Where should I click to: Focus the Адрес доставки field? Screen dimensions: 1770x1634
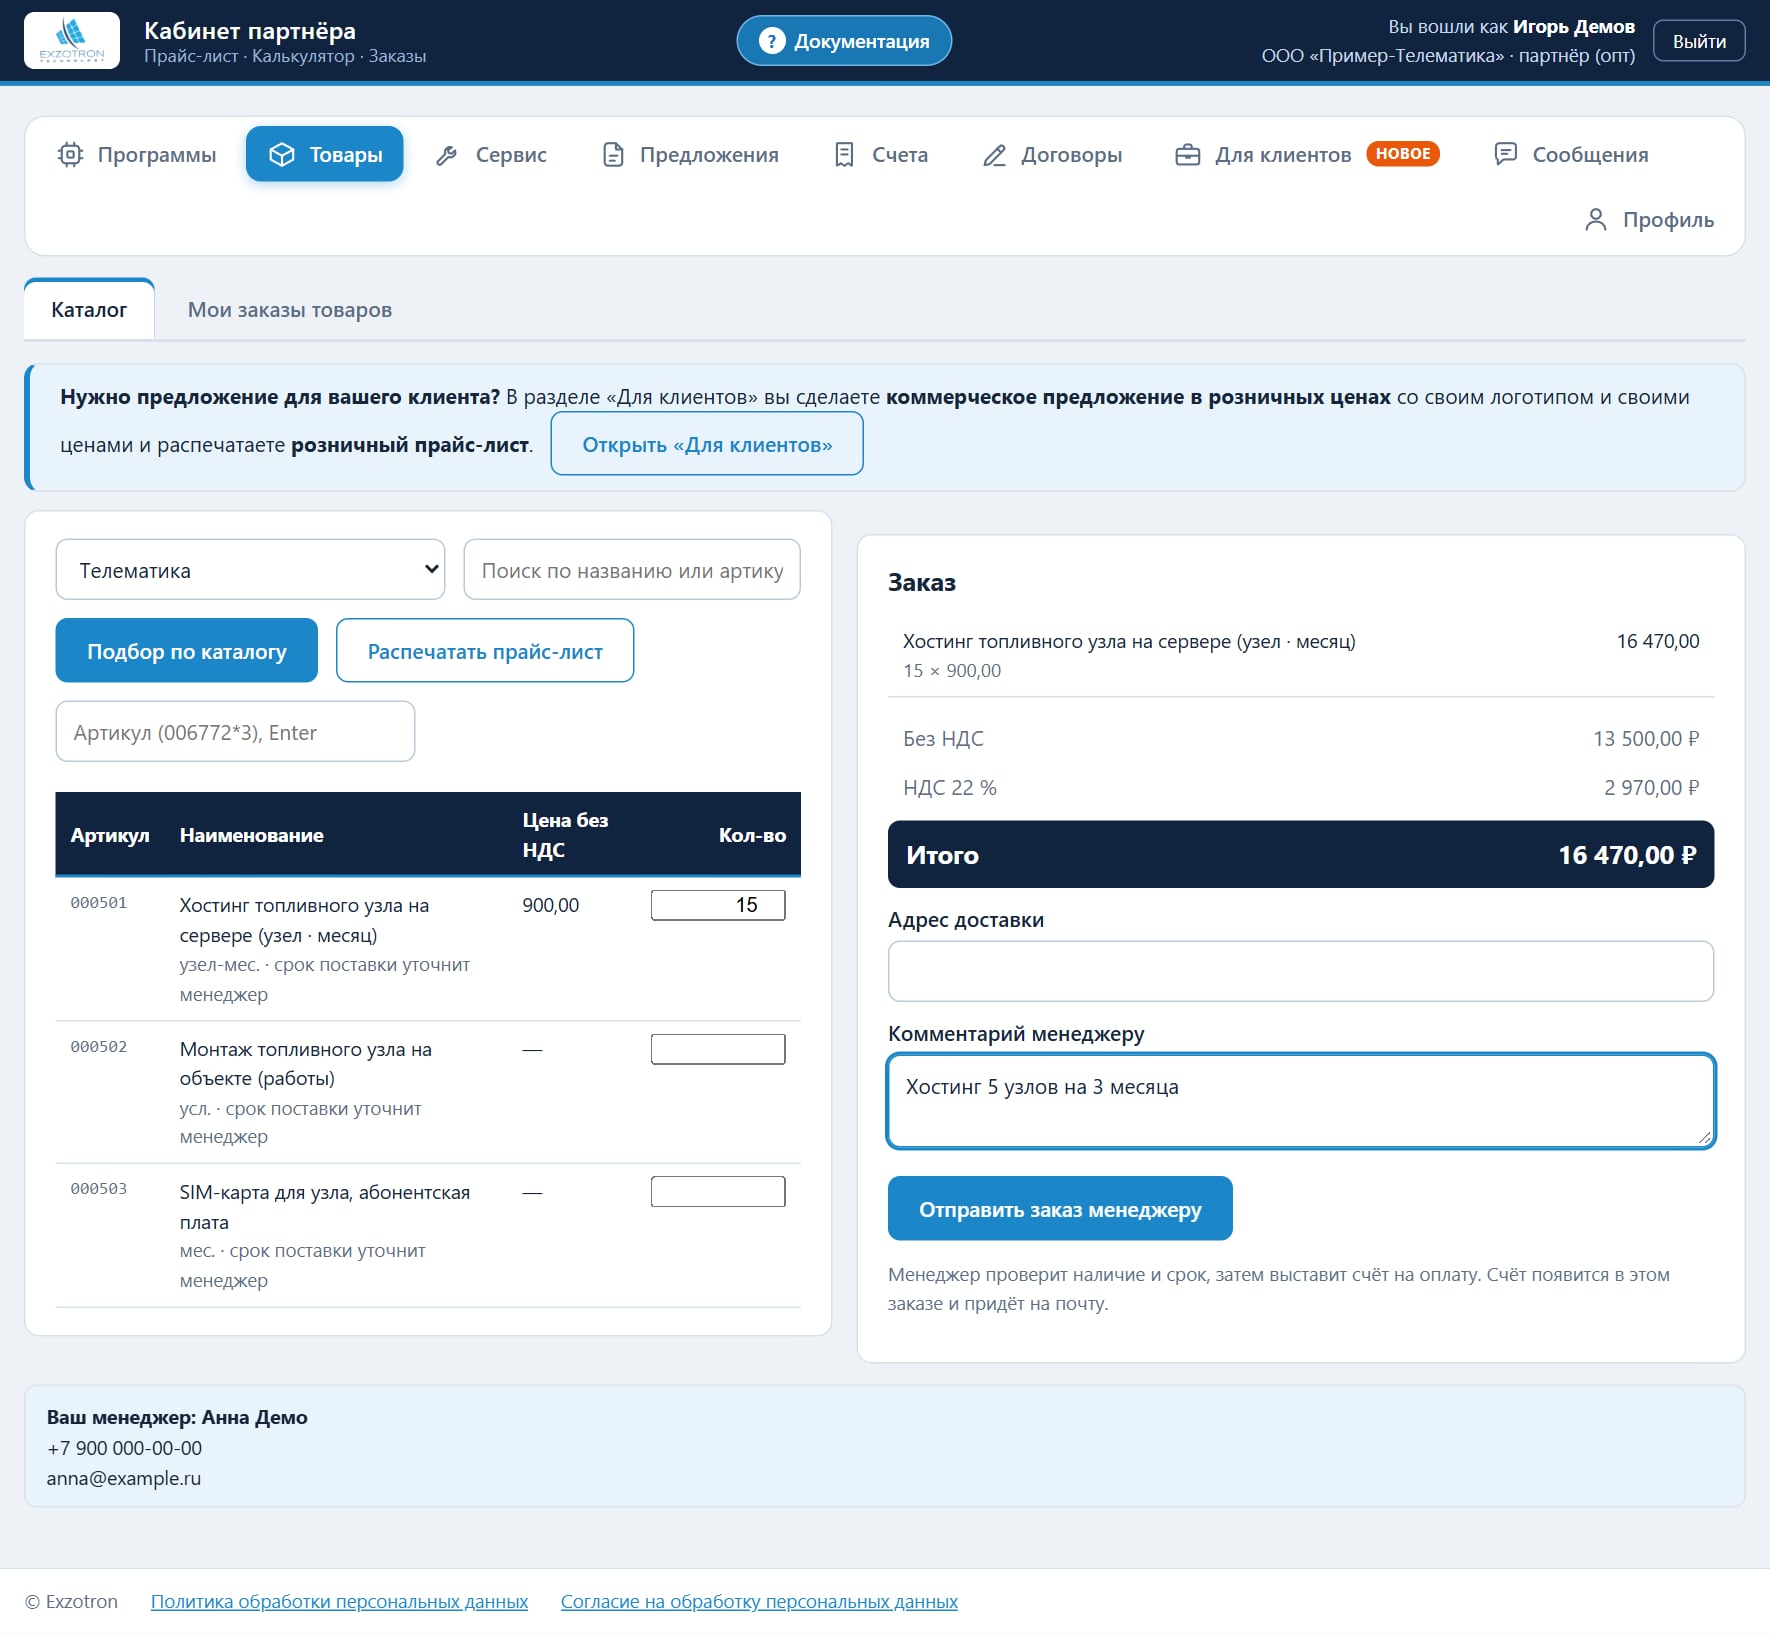(x=1301, y=971)
